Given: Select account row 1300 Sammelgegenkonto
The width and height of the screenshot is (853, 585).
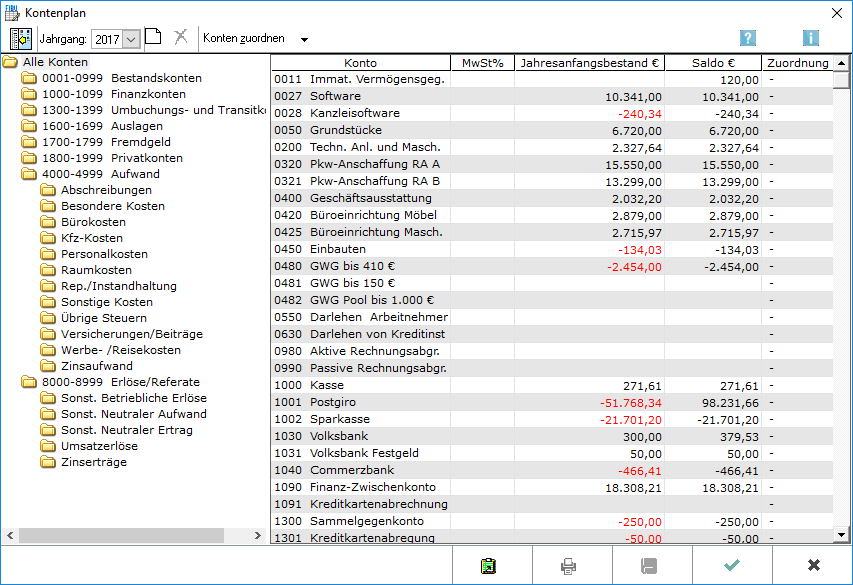Looking at the screenshot, I should coord(552,521).
